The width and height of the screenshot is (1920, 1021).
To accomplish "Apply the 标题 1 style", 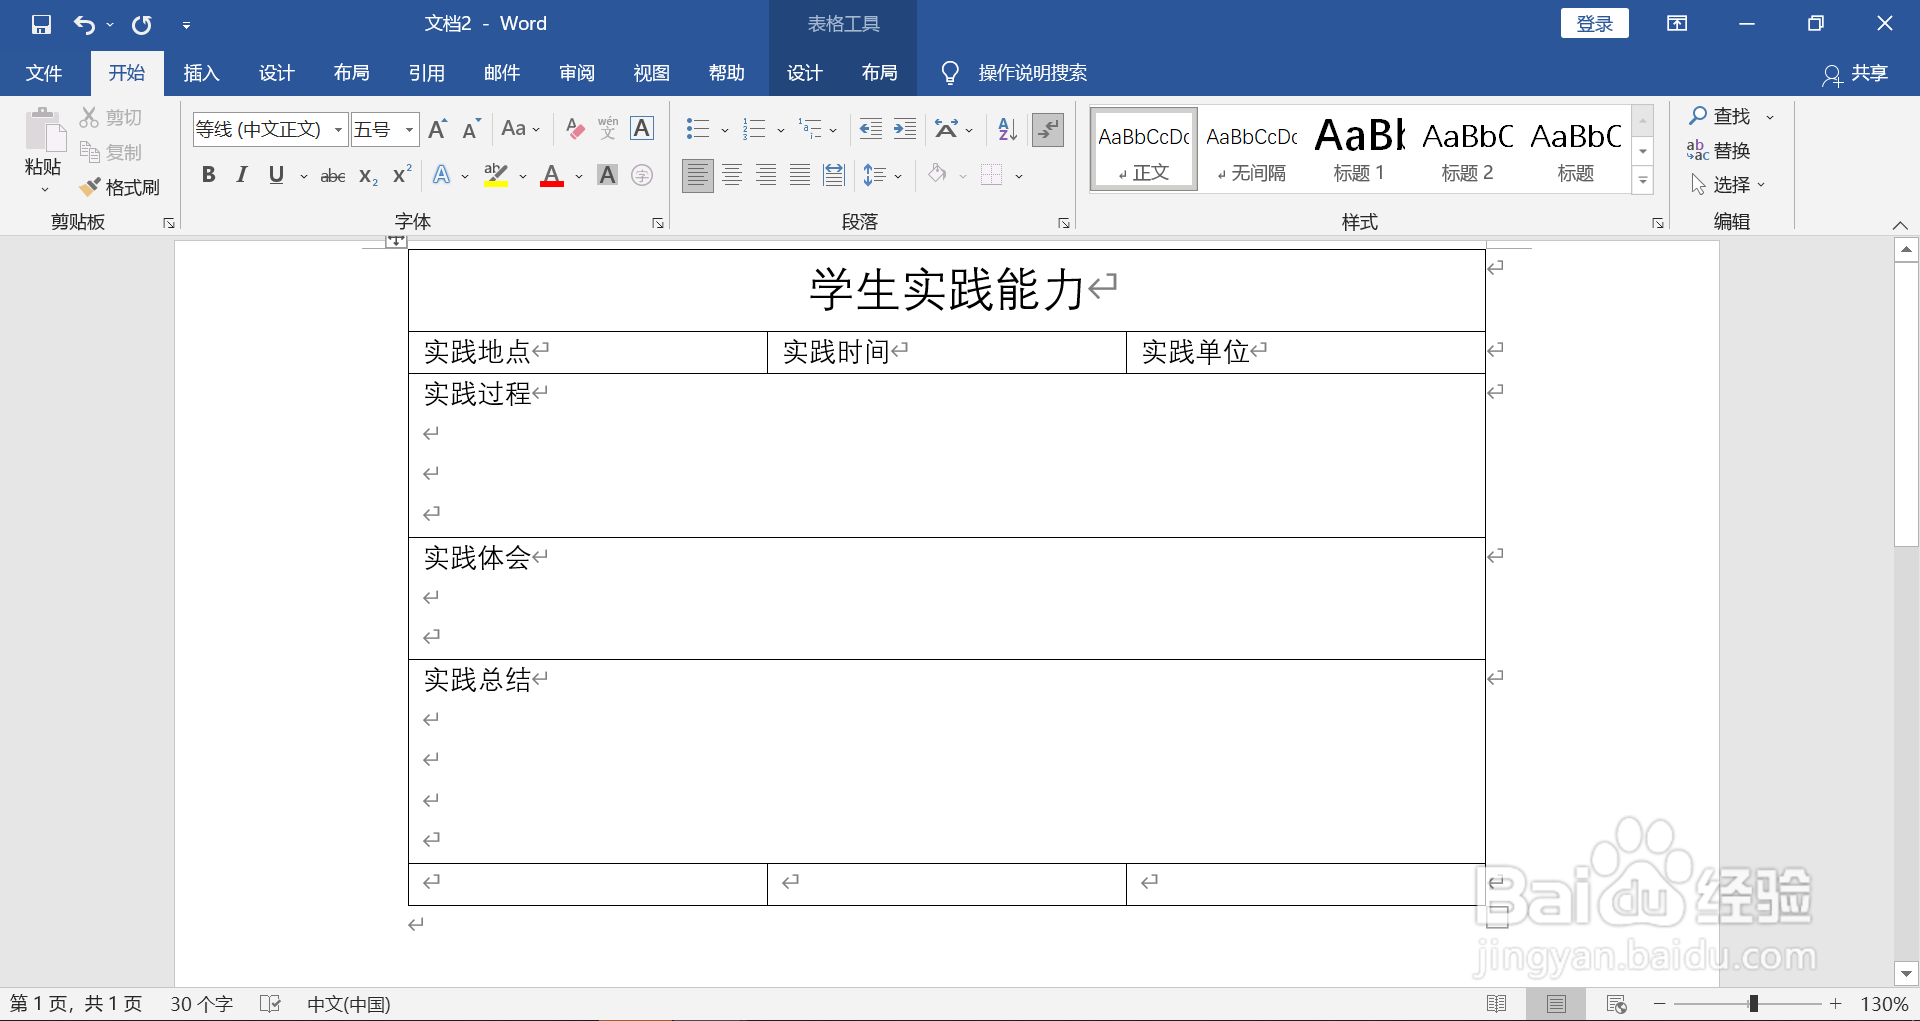I will 1358,148.
